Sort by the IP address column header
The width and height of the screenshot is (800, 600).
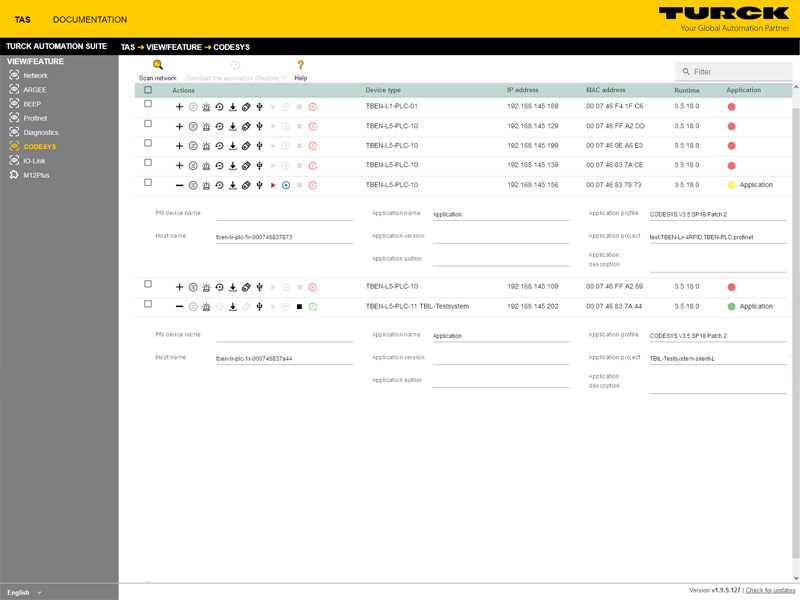(522, 90)
